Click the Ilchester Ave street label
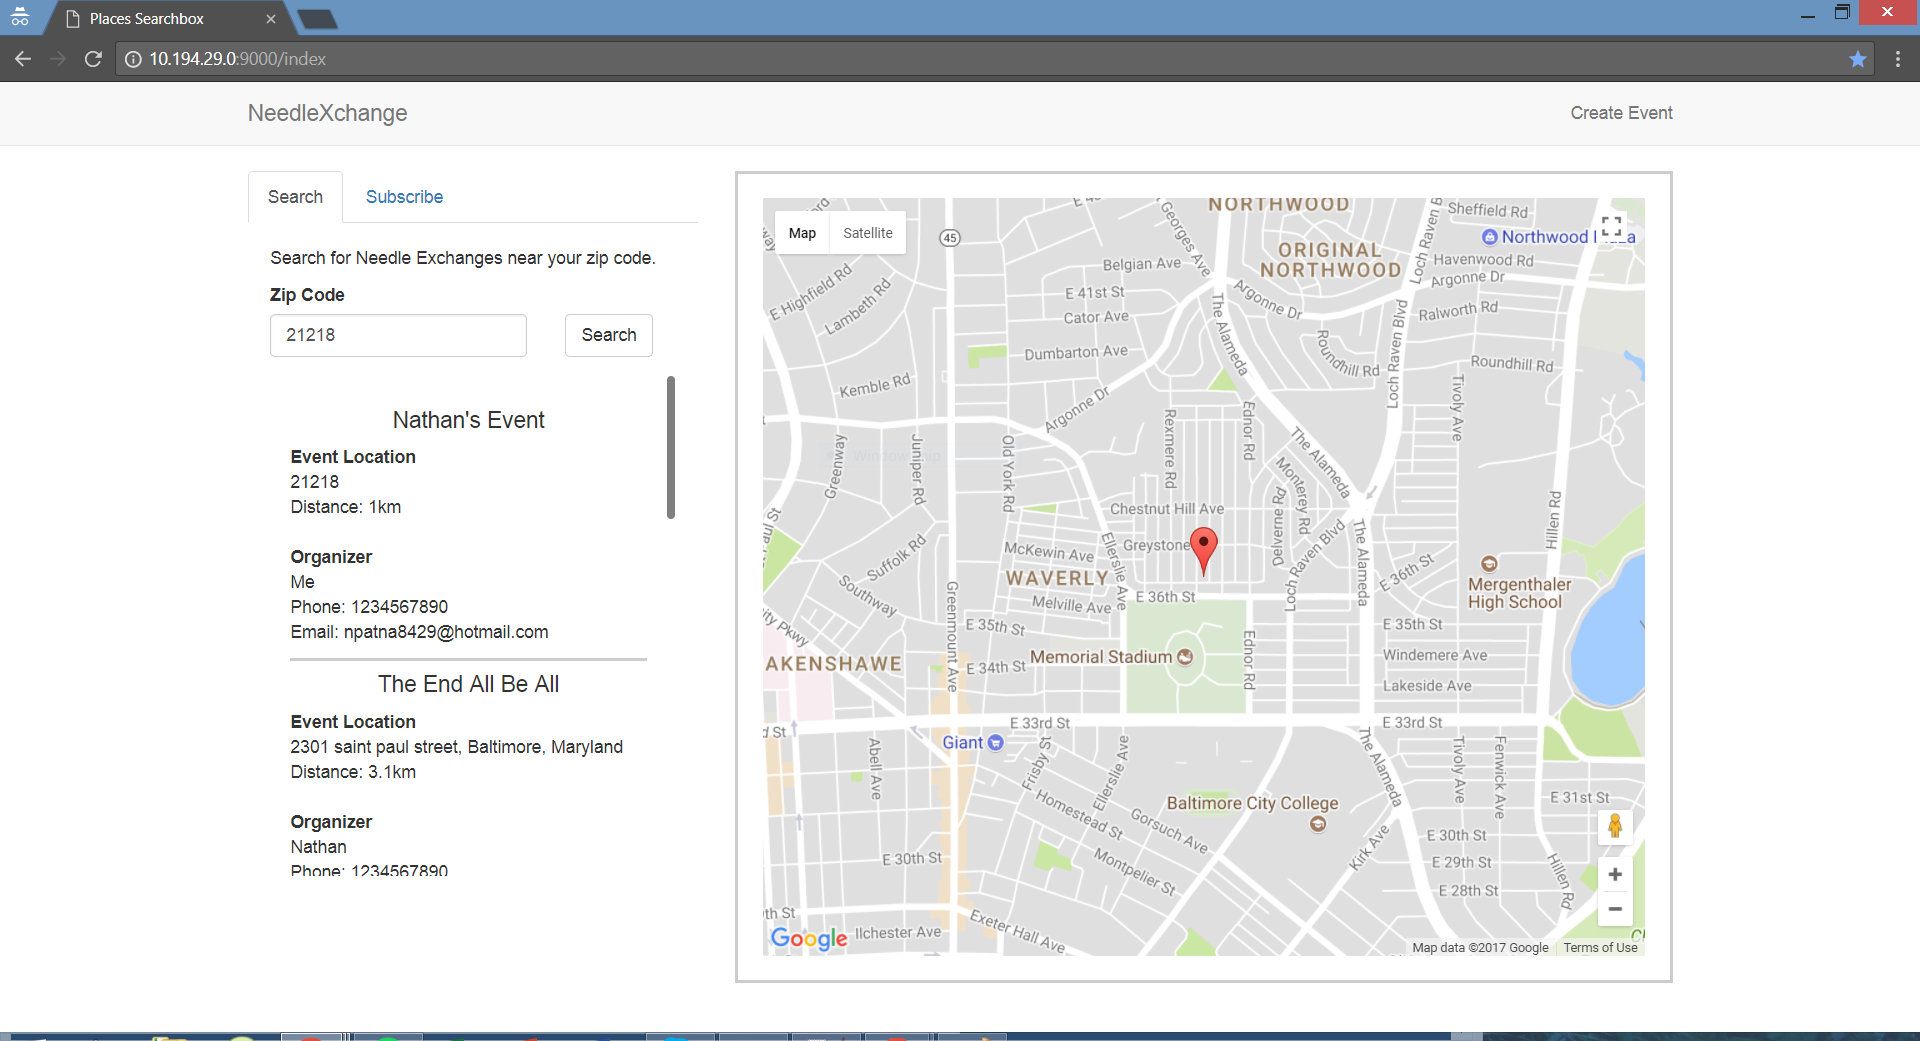The width and height of the screenshot is (1920, 1041). click(898, 933)
